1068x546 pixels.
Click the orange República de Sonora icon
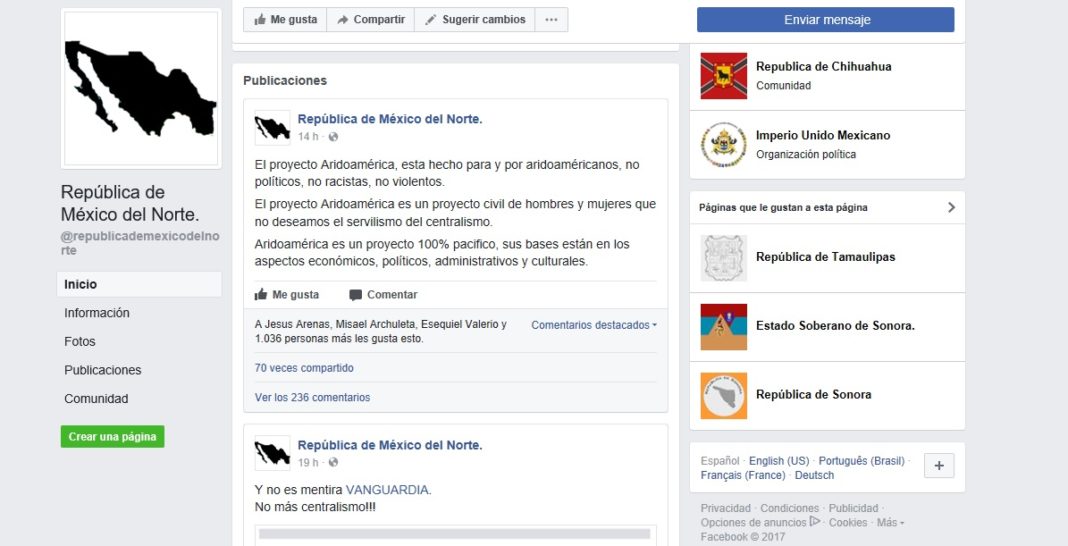click(x=723, y=396)
